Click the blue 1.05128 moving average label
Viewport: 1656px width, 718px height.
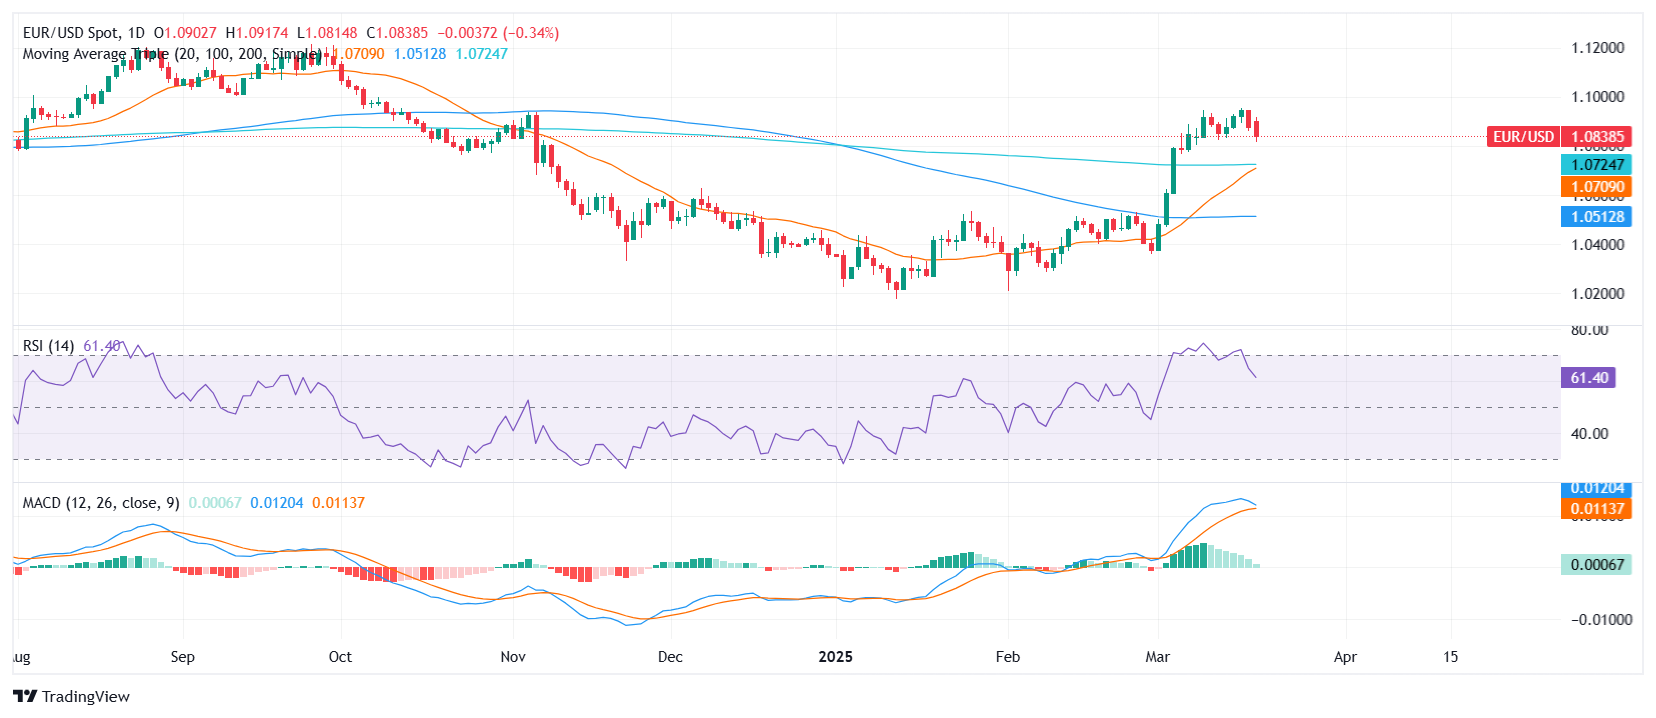click(x=1597, y=217)
